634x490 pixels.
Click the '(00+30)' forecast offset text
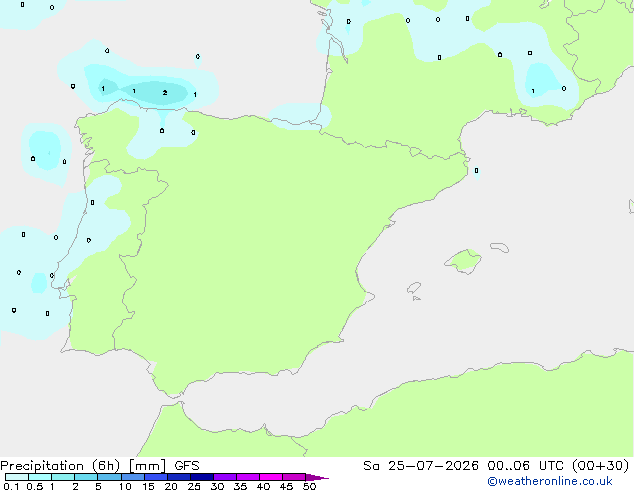pos(600,466)
